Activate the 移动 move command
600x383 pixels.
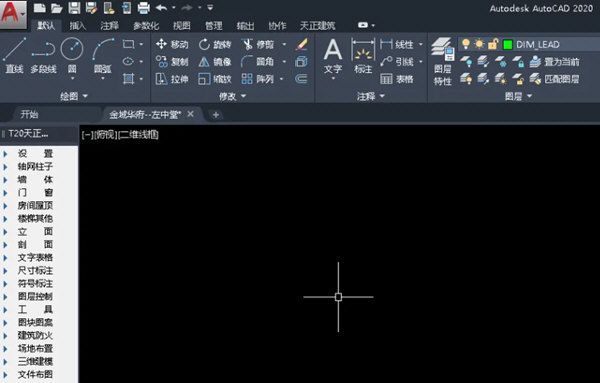pos(172,44)
